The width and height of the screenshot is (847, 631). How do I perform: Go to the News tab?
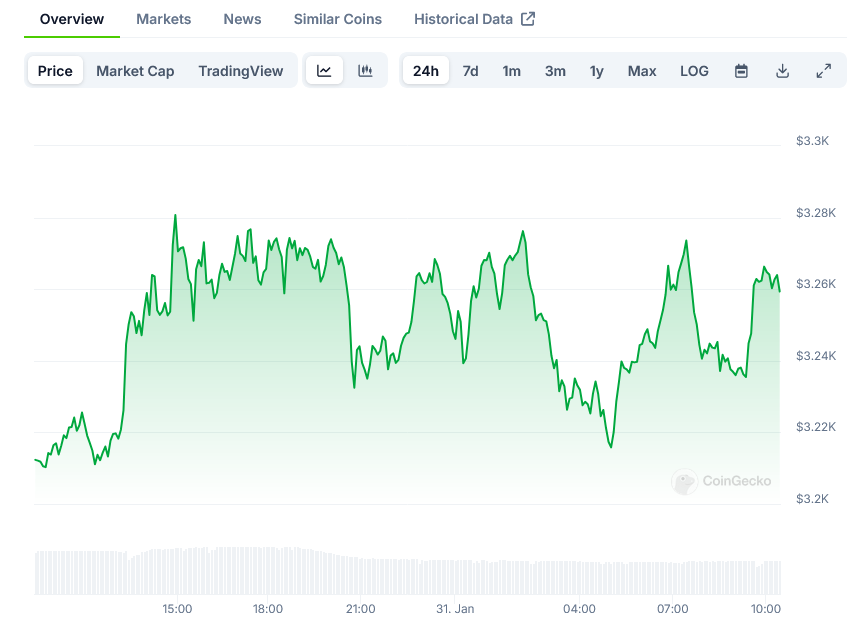[242, 19]
